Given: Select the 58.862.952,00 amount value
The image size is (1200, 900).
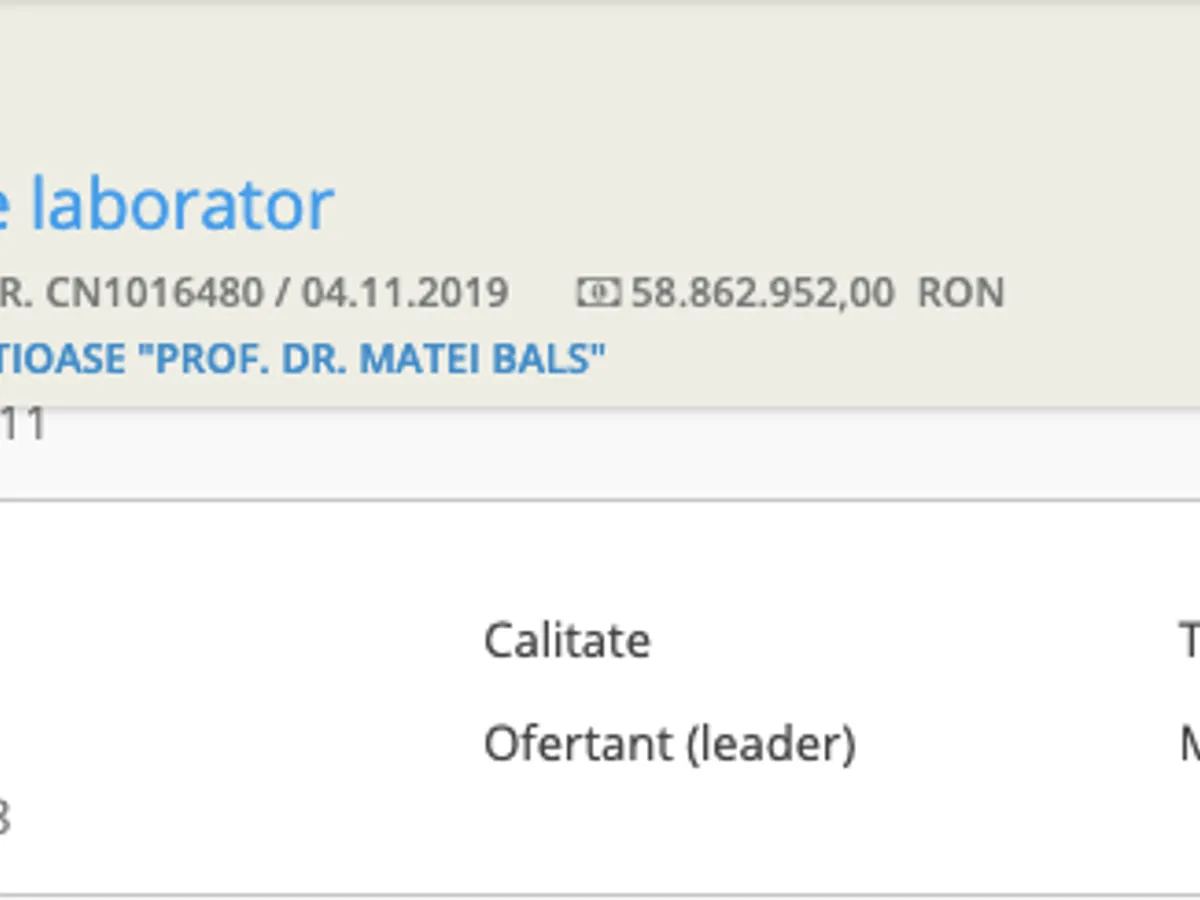Looking at the screenshot, I should (x=762, y=293).
